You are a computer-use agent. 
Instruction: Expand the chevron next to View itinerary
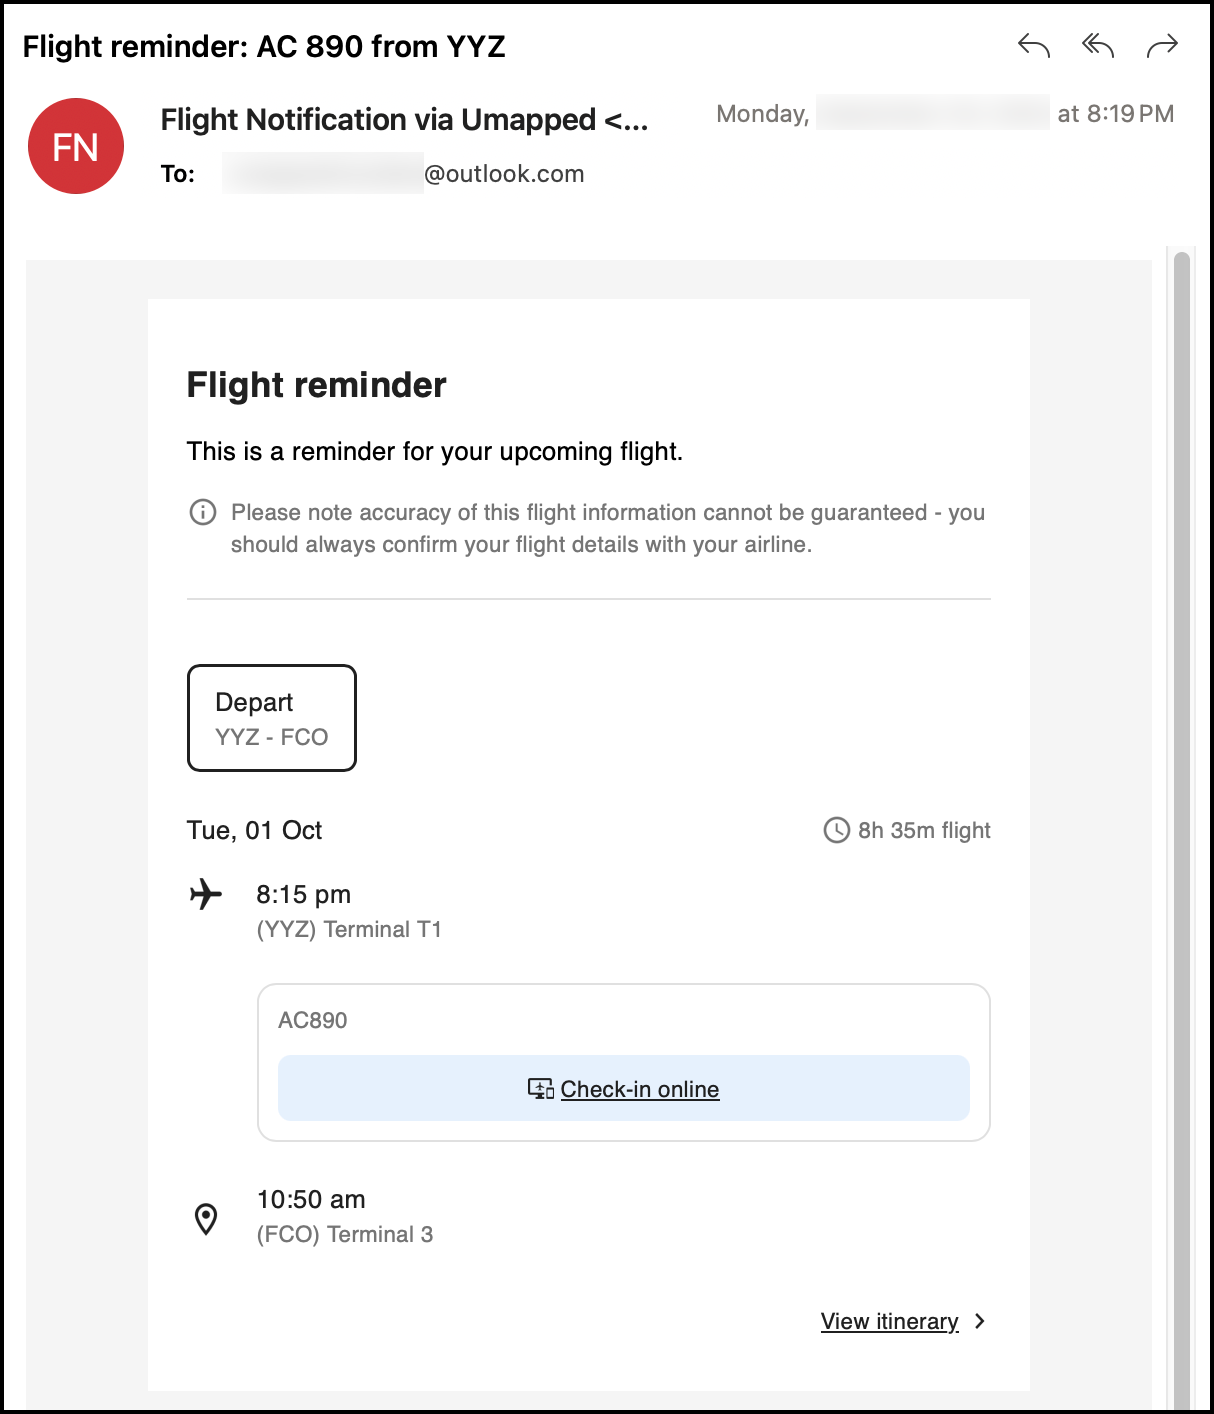pos(980,1321)
